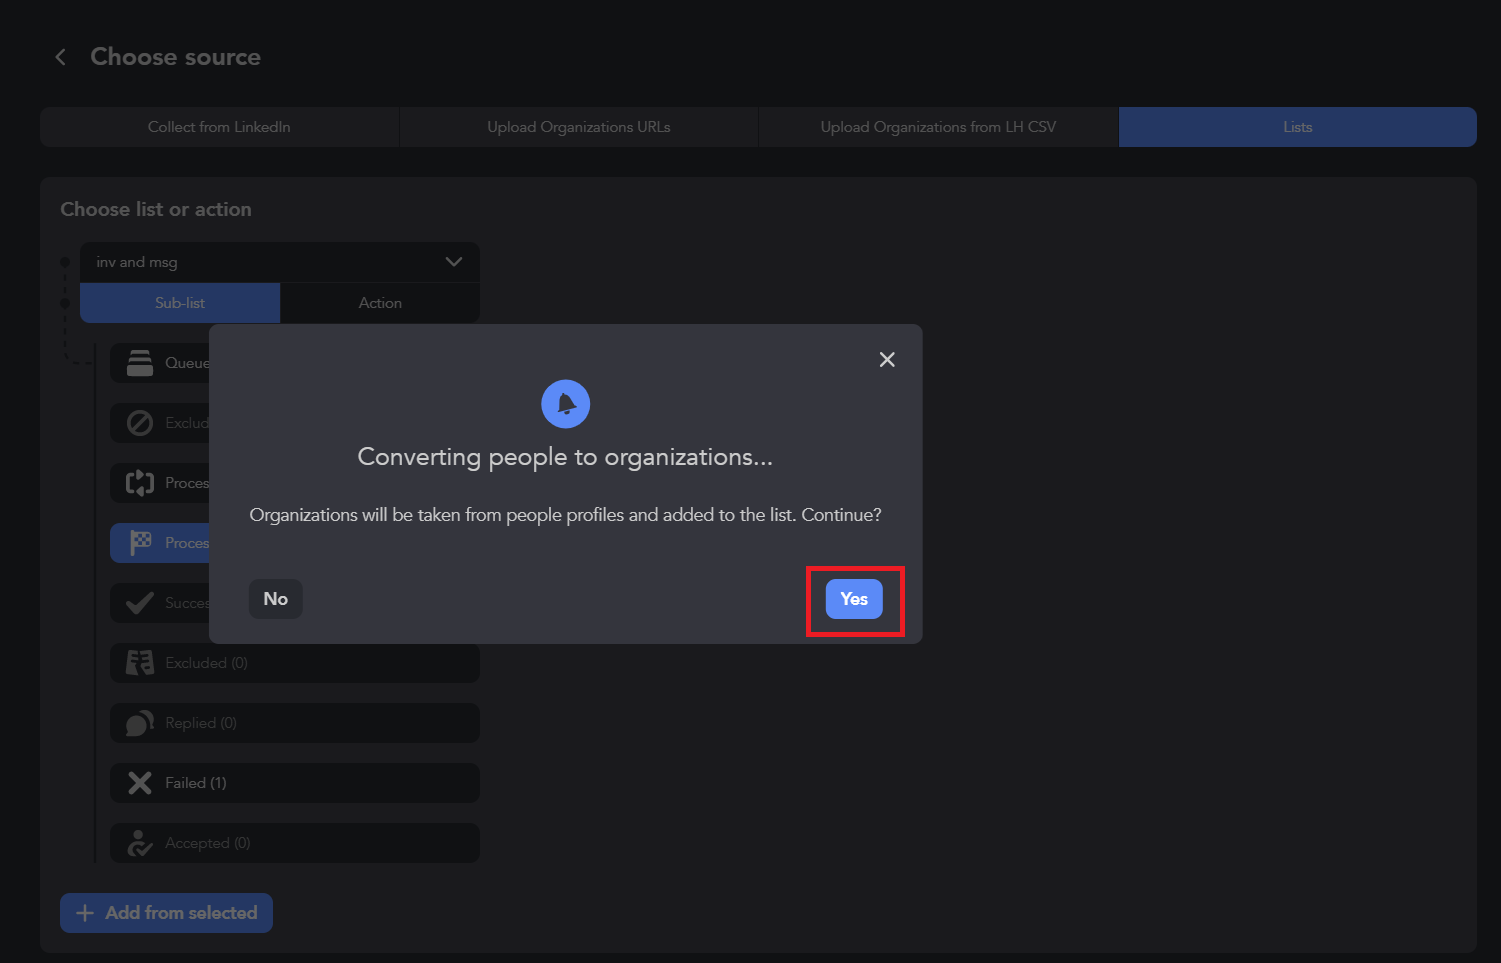The height and width of the screenshot is (963, 1501).
Task: Click the Choose list or action label
Action: pyautogui.click(x=156, y=209)
